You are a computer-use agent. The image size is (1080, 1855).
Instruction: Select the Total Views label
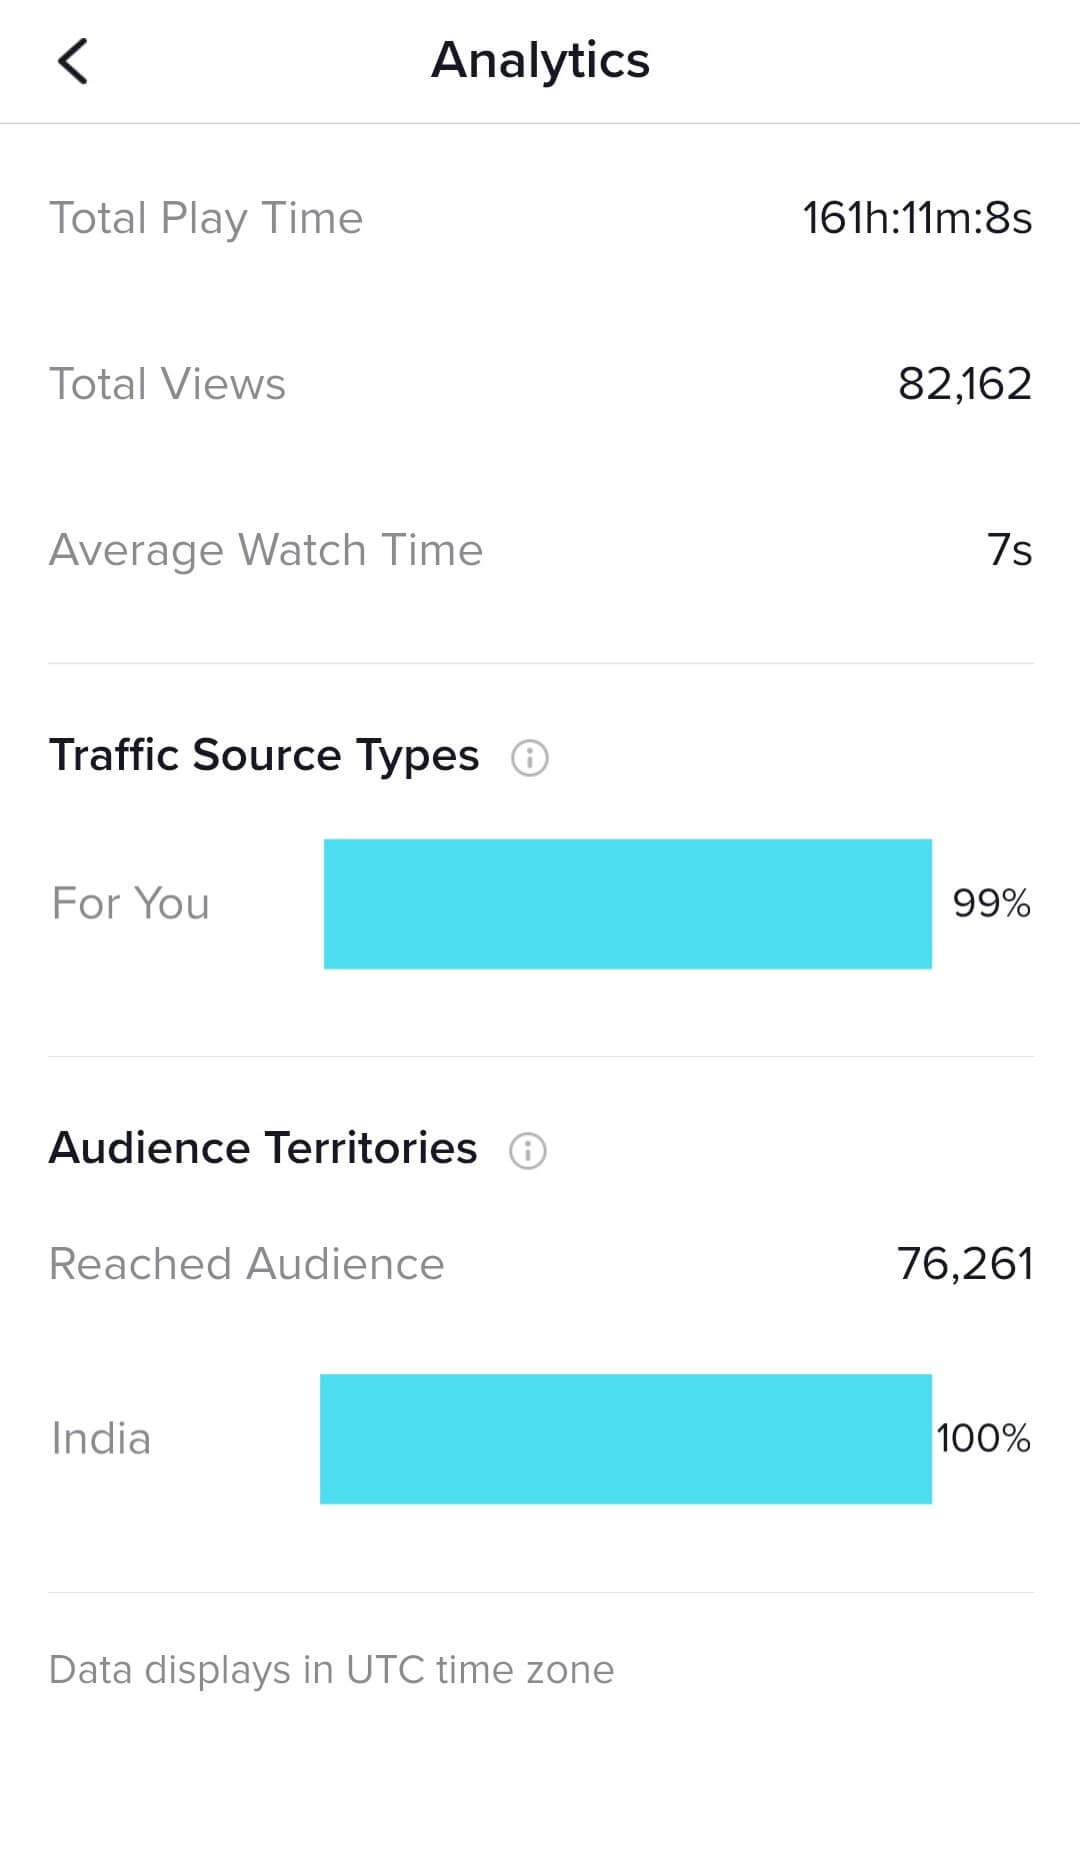[167, 384]
